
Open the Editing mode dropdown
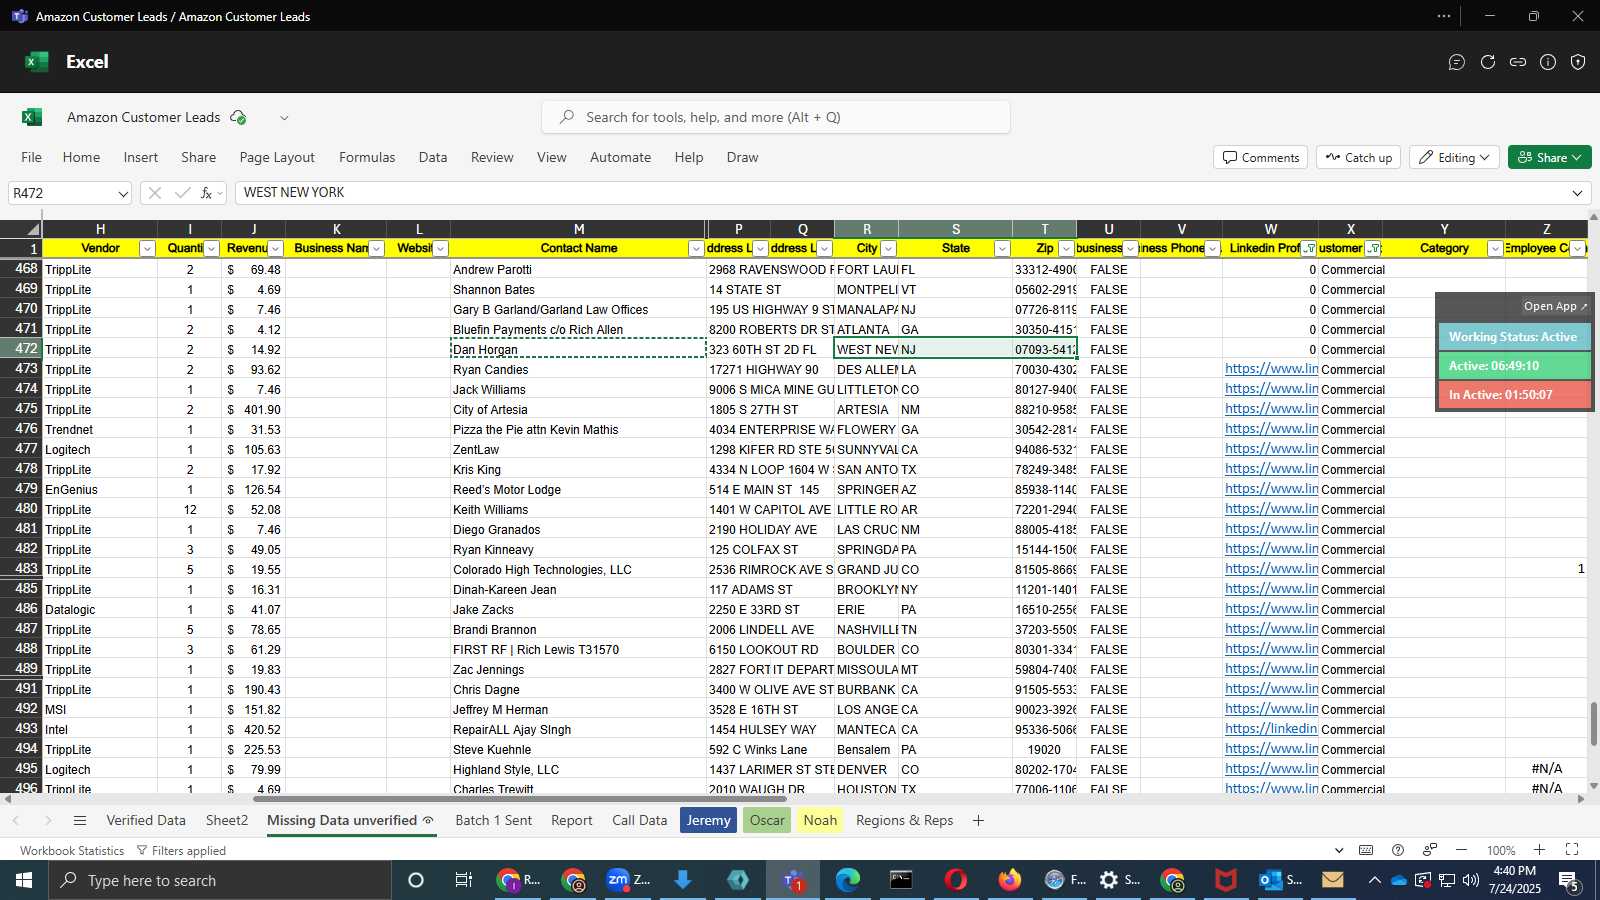coord(1454,157)
